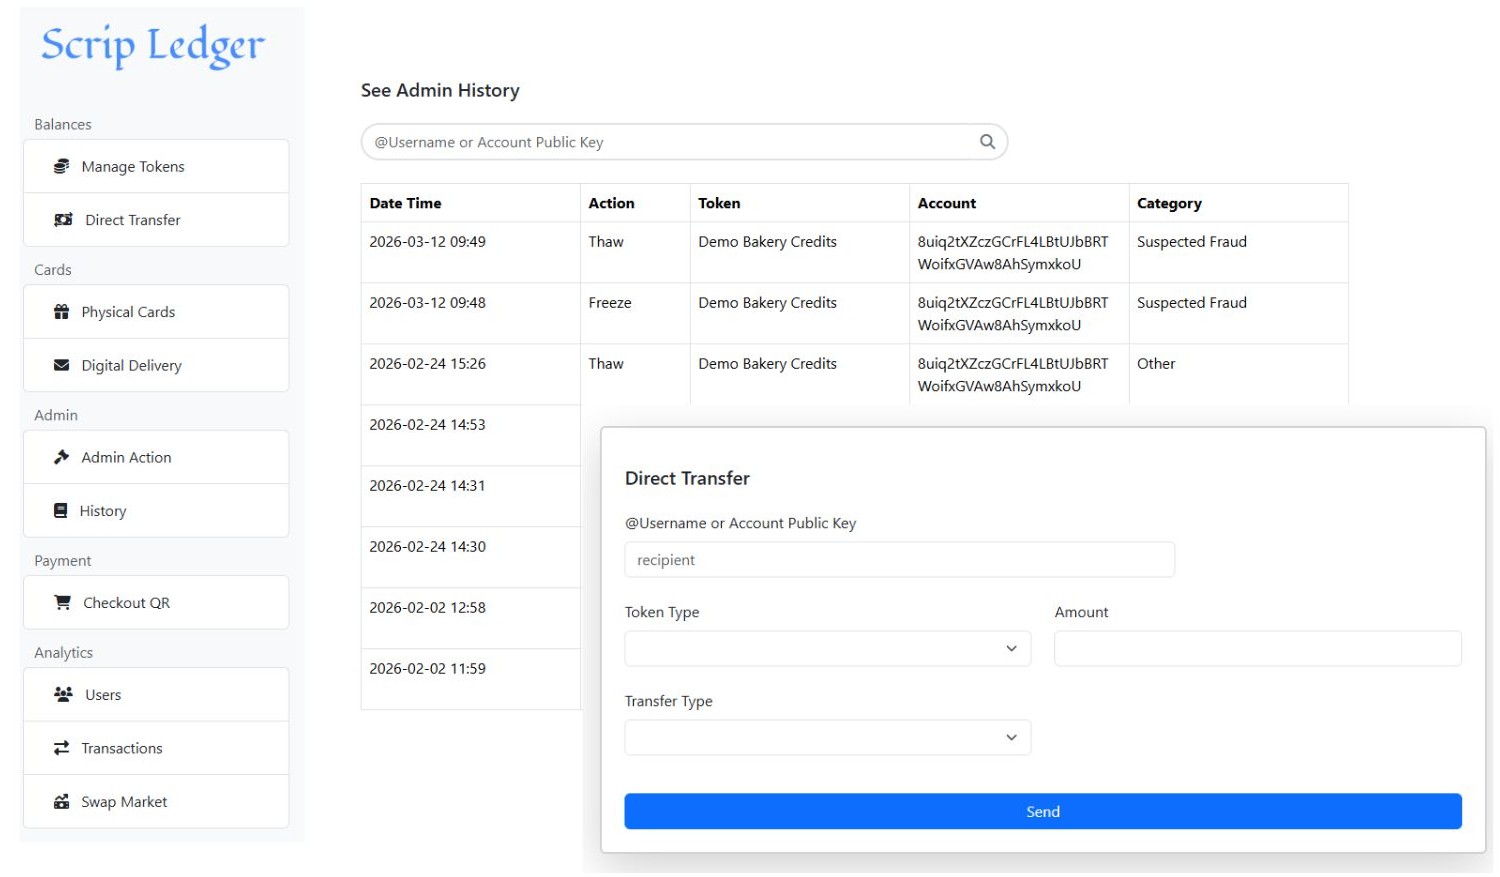Focus the recipient input field
Screen dimensions: 1500x877
pyautogui.click(x=899, y=560)
